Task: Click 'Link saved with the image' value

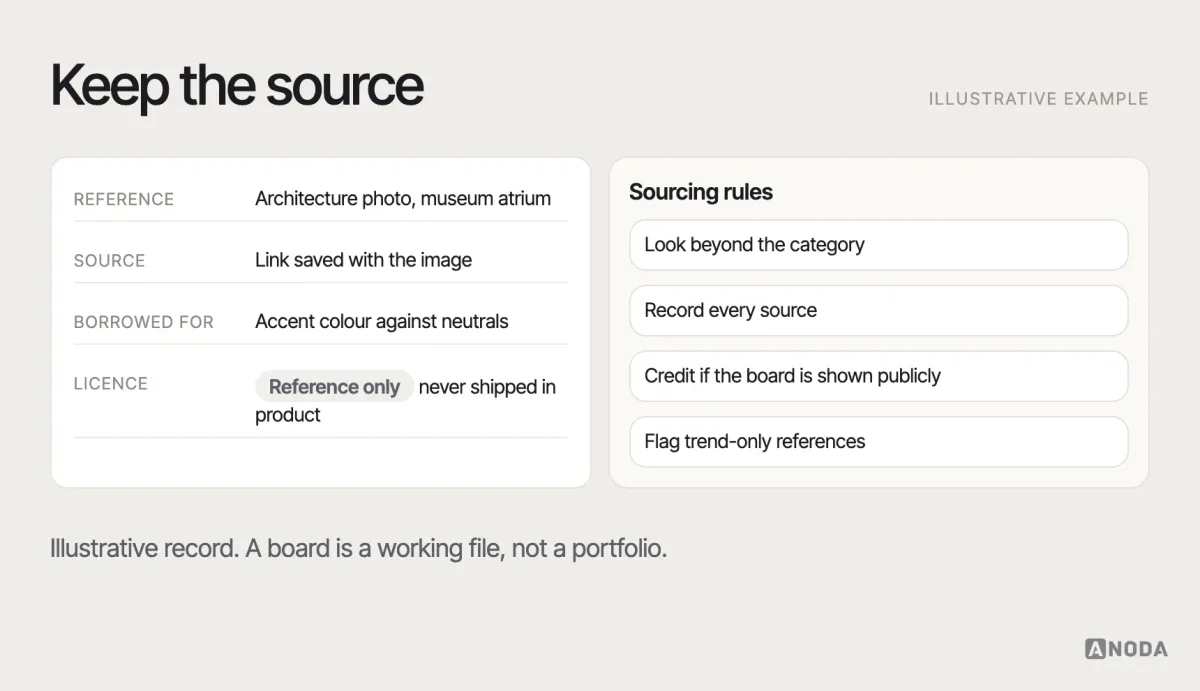Action: point(363,260)
